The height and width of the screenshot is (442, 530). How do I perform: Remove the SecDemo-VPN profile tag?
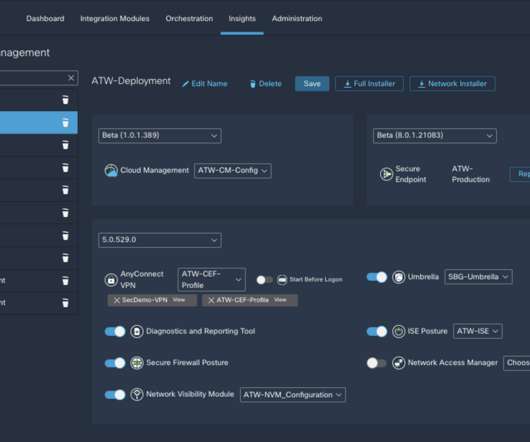coord(117,300)
